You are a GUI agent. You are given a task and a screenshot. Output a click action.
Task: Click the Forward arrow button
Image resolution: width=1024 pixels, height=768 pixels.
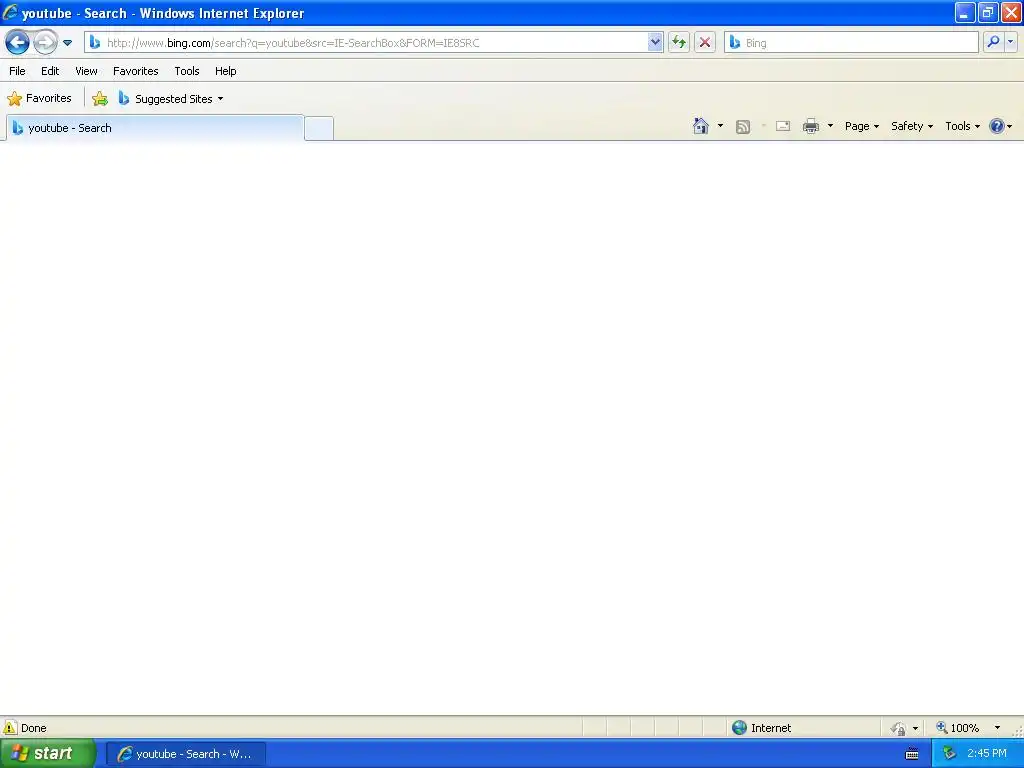(x=45, y=43)
